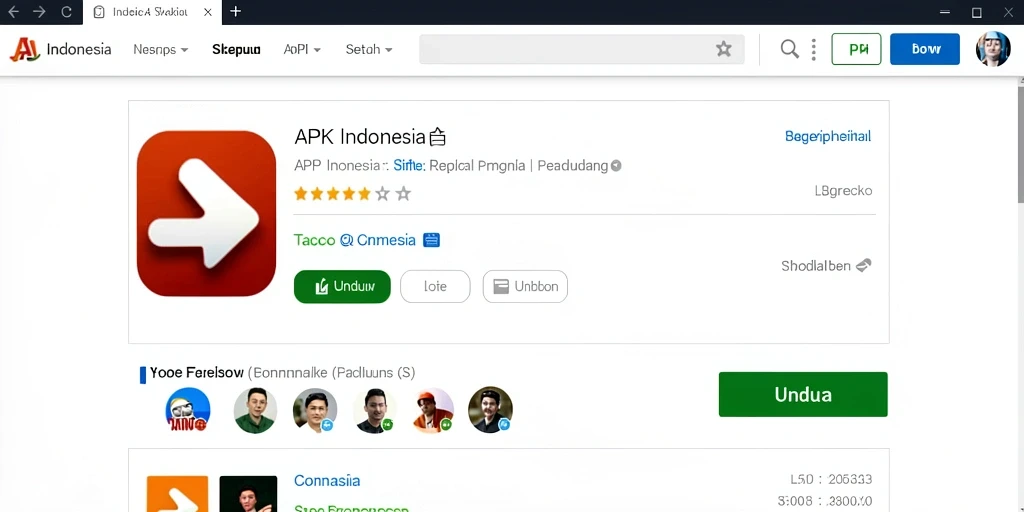Click the Shodlalben share icon
1024x512 pixels.
tap(863, 266)
